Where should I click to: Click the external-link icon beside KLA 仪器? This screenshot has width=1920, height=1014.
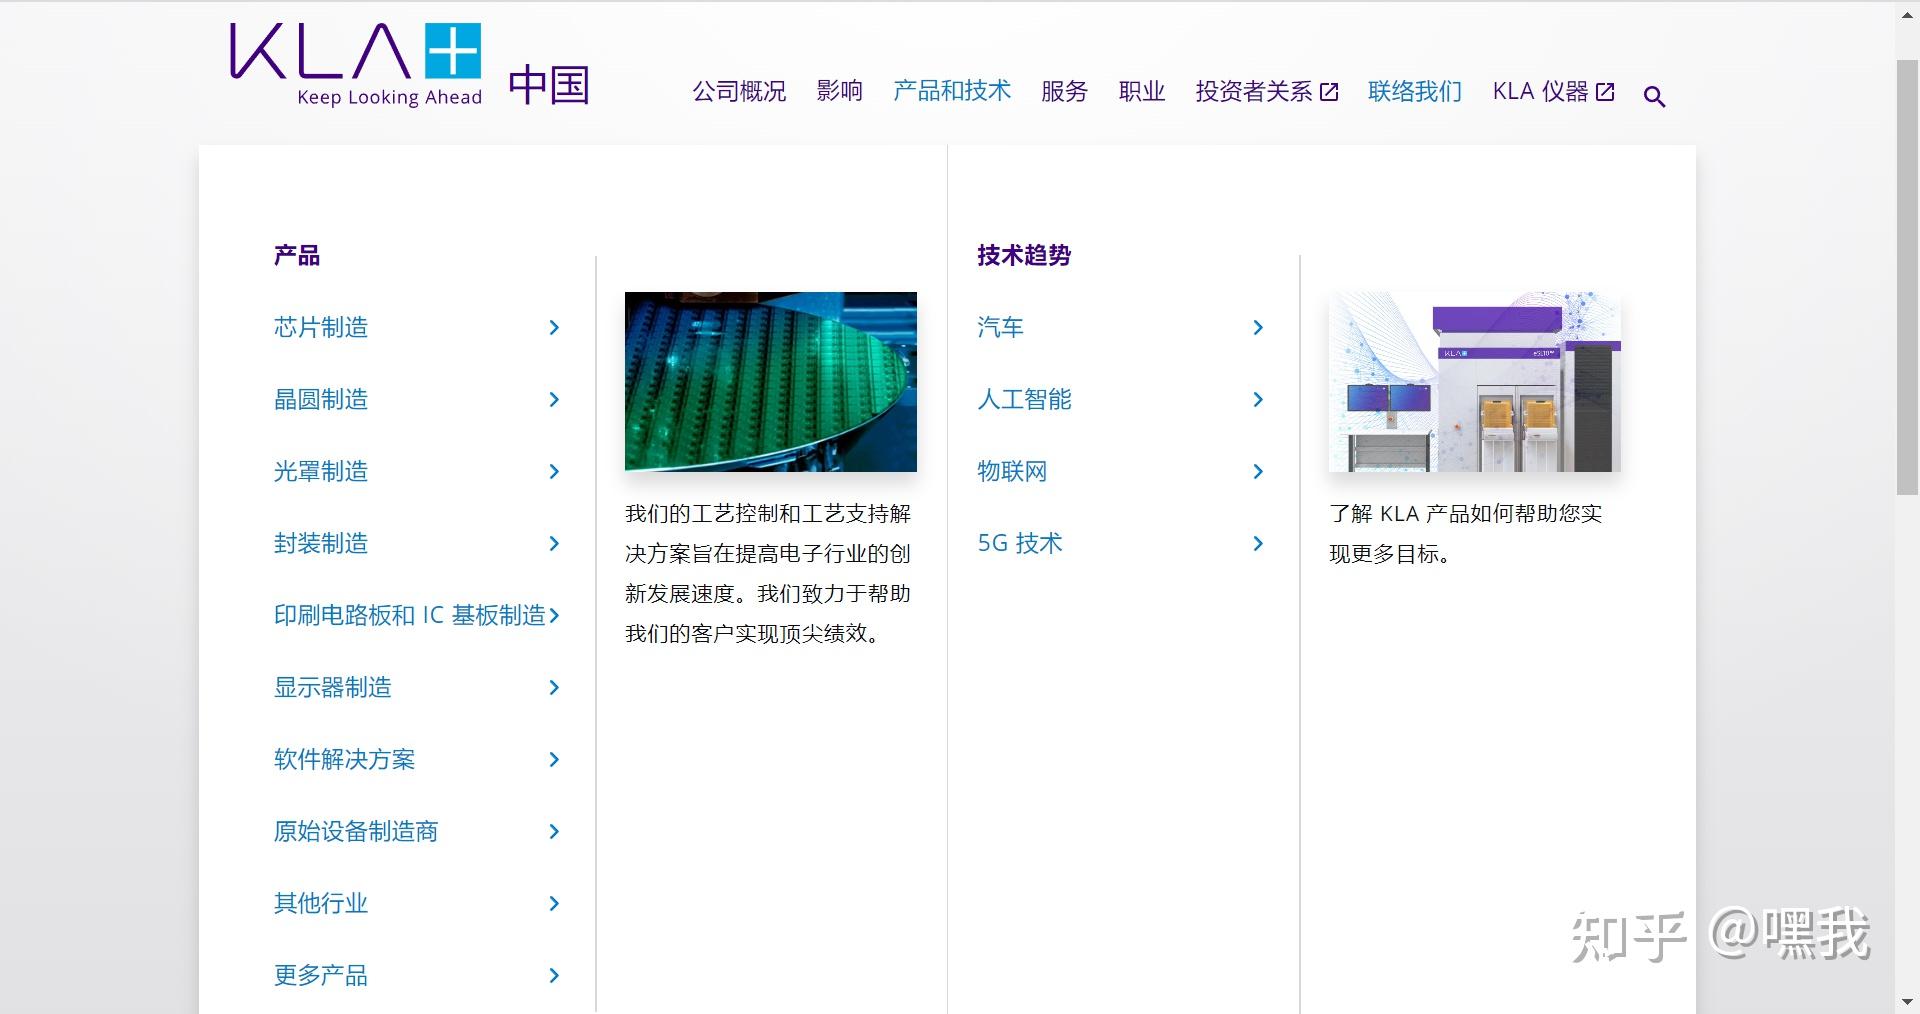click(x=1605, y=91)
